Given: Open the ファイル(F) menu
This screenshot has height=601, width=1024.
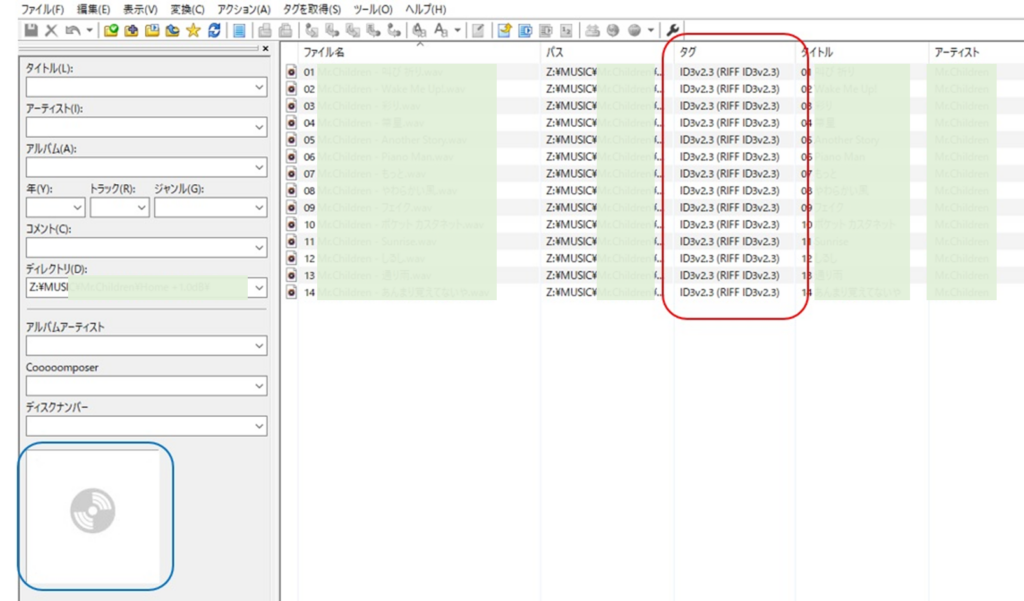Looking at the screenshot, I should 43,9.
